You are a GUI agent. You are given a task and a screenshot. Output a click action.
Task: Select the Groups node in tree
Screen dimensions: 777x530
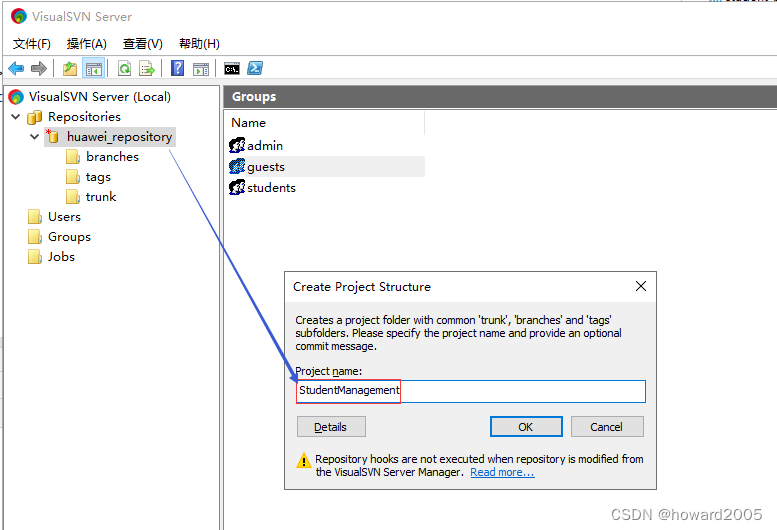69,237
